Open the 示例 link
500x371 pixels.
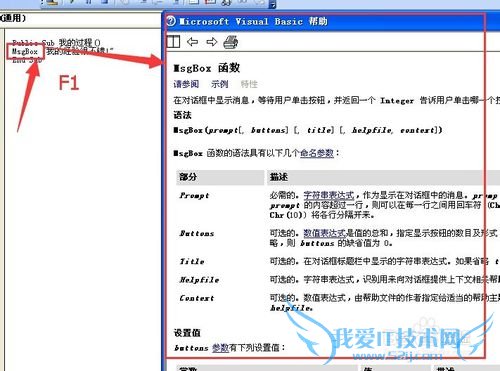219,84
